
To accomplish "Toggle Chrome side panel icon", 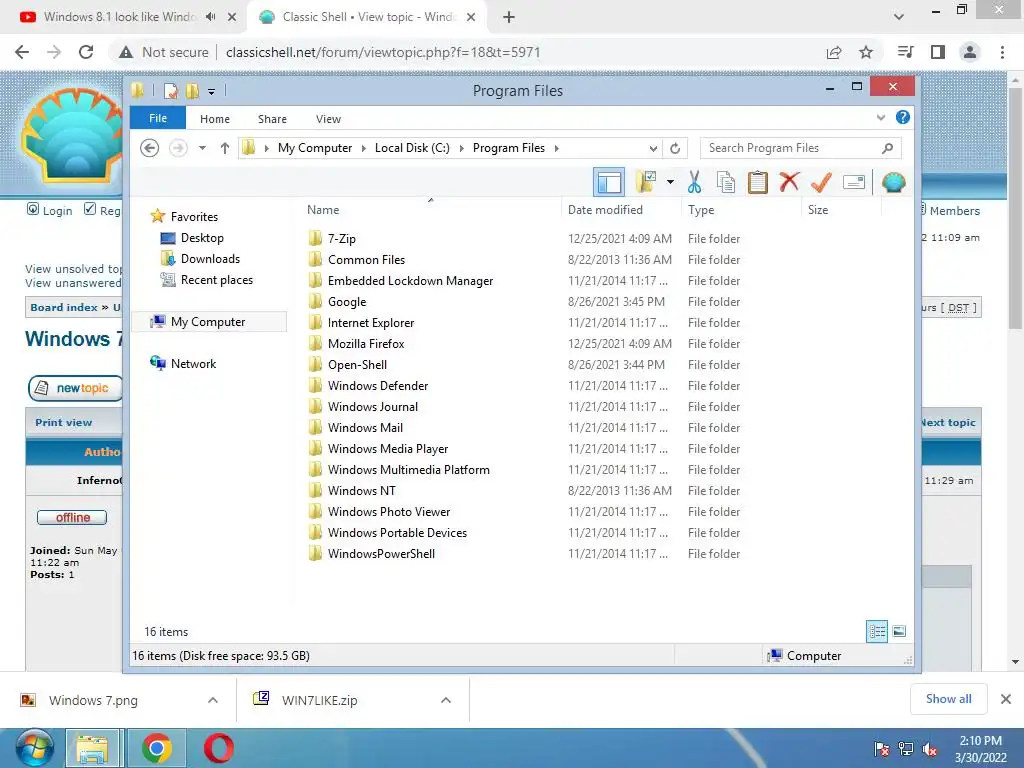I will tap(938, 52).
